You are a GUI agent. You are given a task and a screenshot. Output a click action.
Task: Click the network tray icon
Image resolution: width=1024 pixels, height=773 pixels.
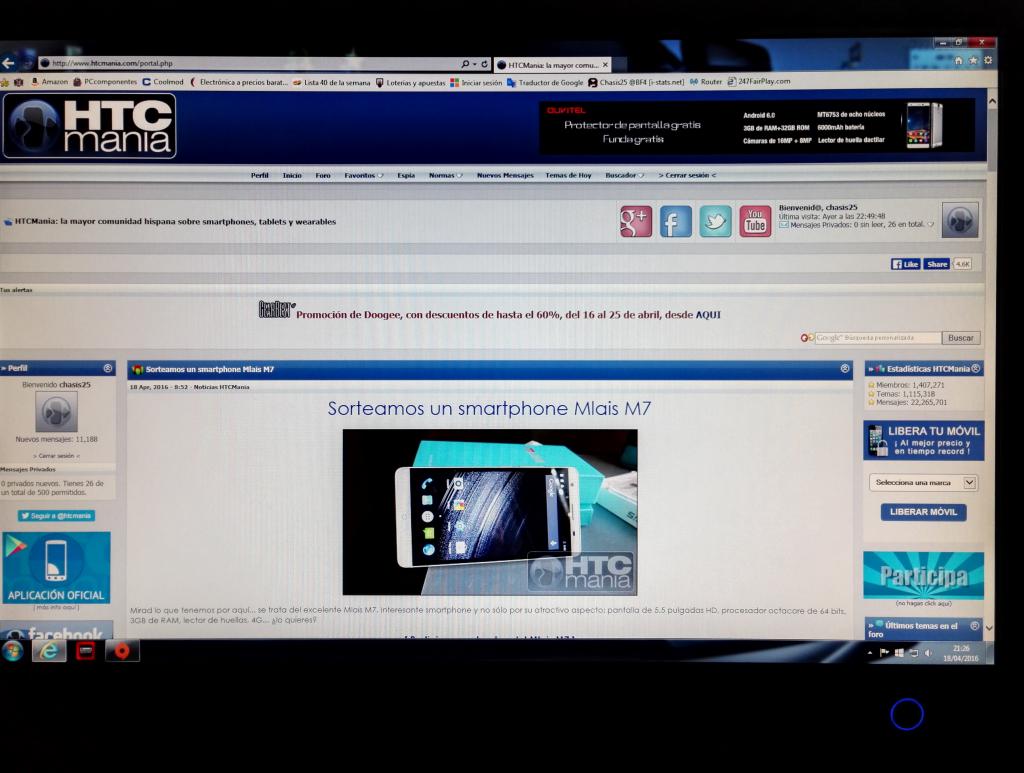pyautogui.click(x=914, y=652)
